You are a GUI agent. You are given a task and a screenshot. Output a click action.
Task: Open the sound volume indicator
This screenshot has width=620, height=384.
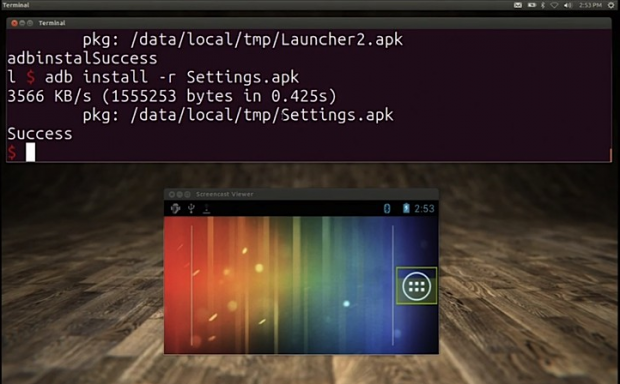pos(568,5)
